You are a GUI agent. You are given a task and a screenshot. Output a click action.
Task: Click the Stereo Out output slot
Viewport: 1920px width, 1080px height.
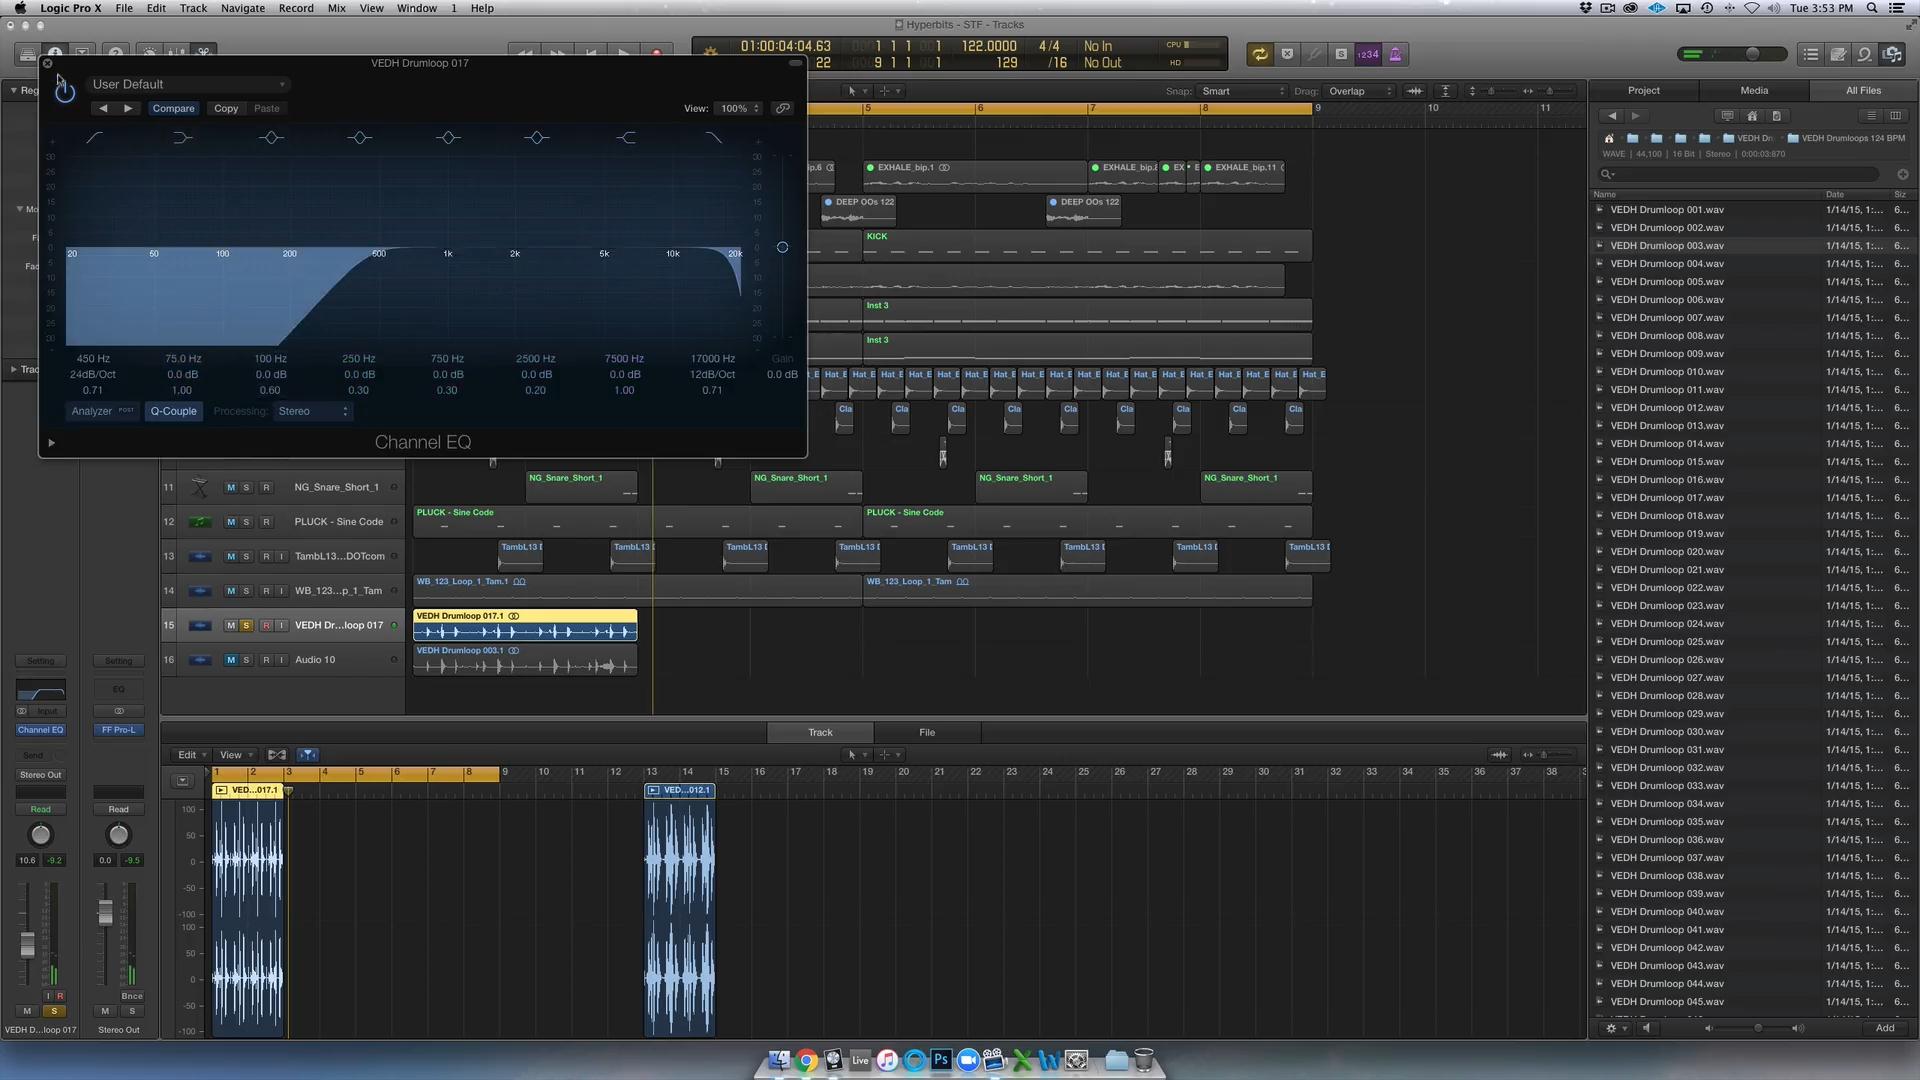pyautogui.click(x=40, y=775)
